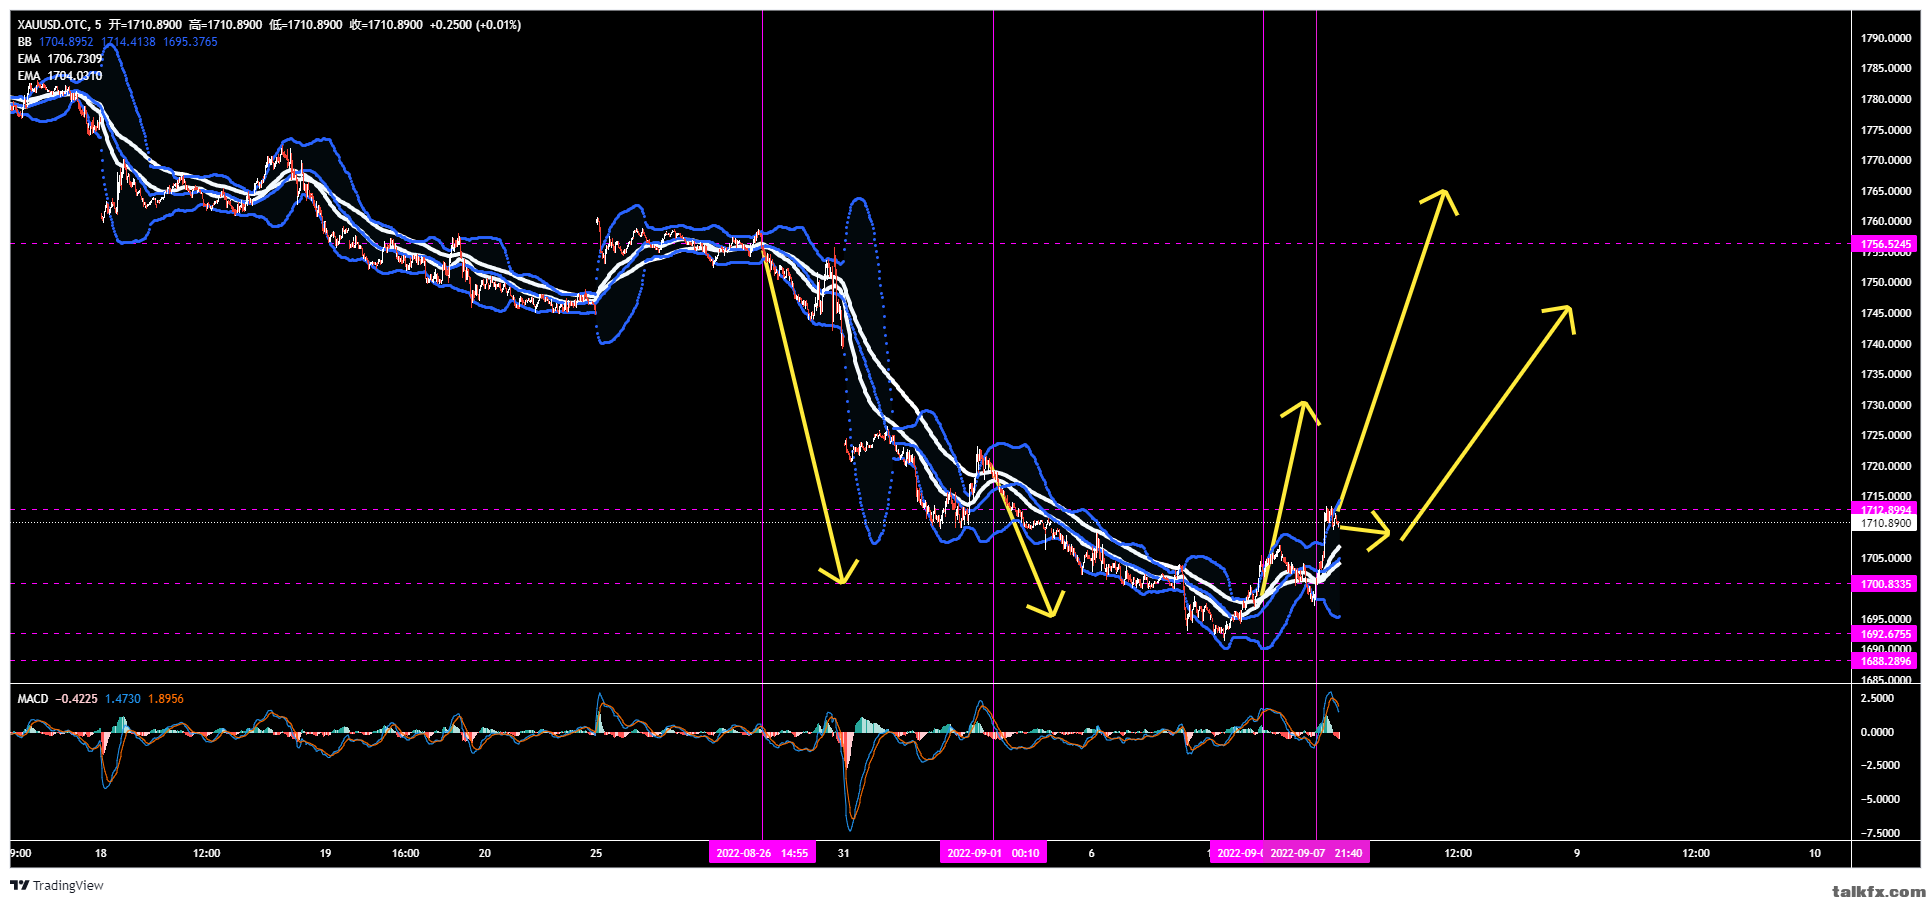Click the 2022-08-26 14:55 time marker
This screenshot has height=903, width=1931.
pyautogui.click(x=762, y=853)
